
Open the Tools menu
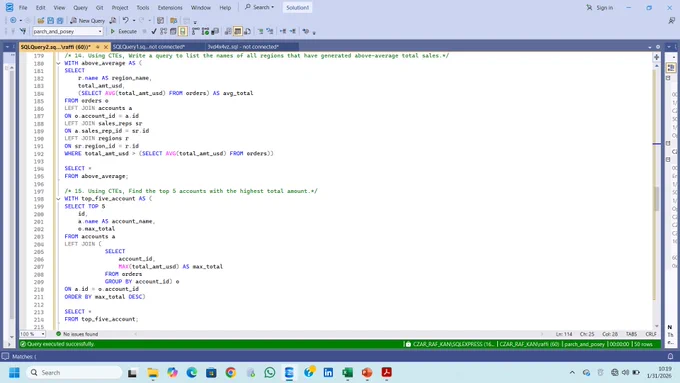143,7
